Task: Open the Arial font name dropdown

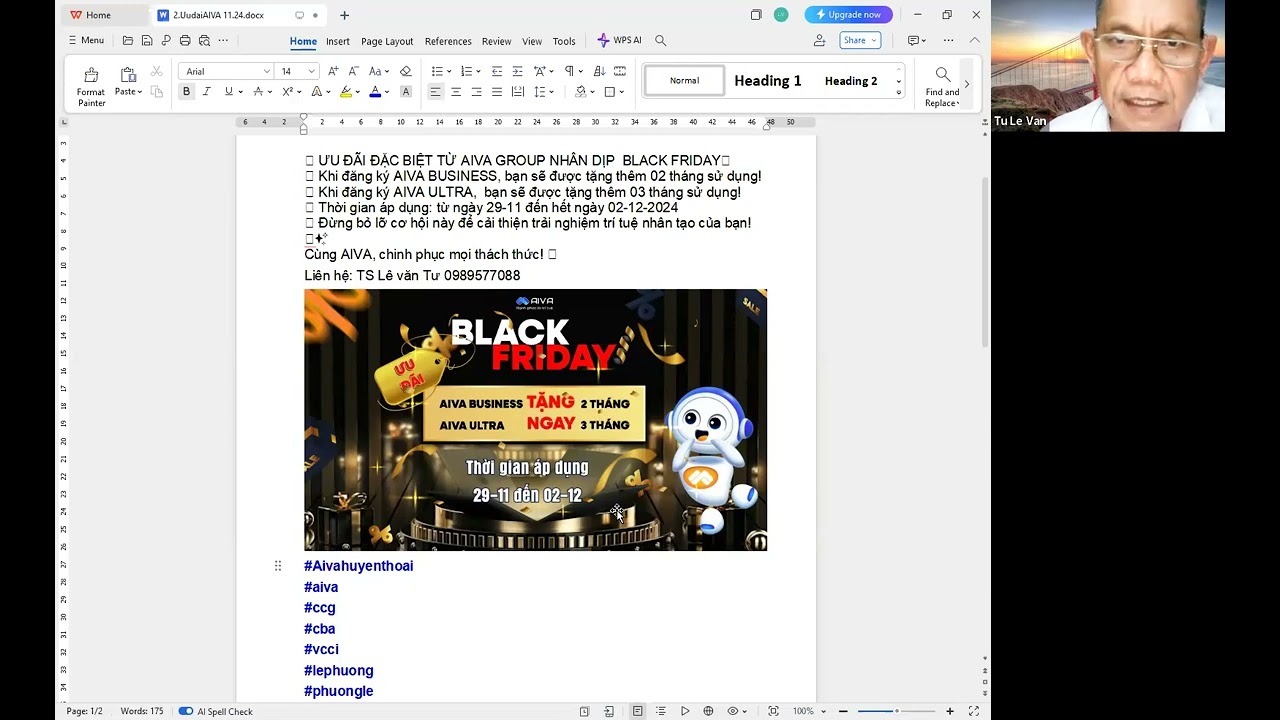Action: coord(266,72)
